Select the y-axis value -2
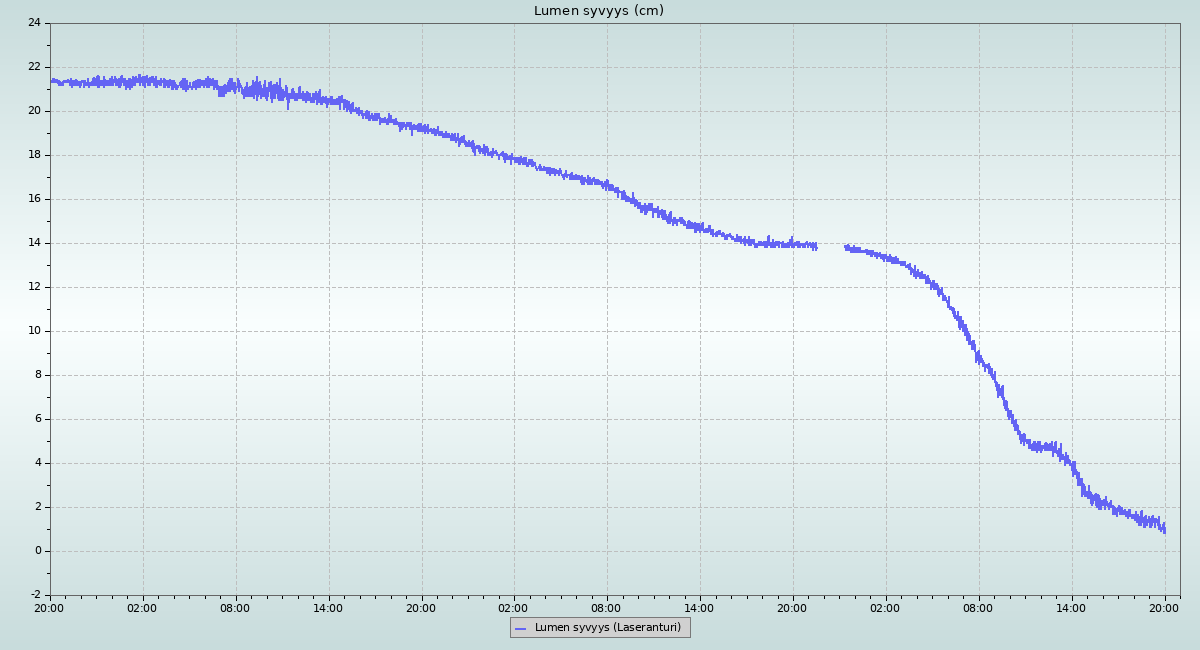This screenshot has width=1200, height=650. [35, 595]
